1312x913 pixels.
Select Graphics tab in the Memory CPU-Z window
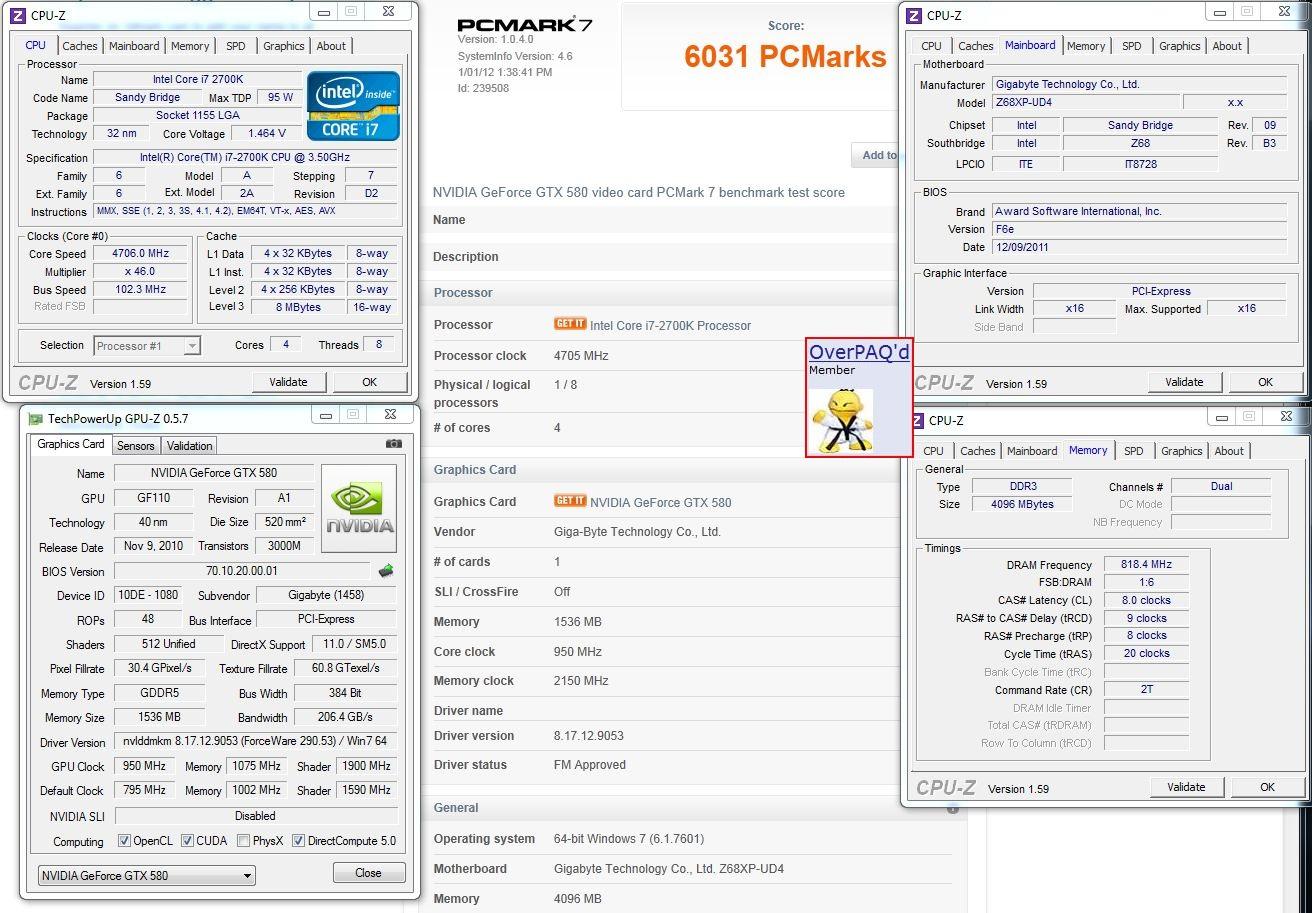tap(1182, 451)
